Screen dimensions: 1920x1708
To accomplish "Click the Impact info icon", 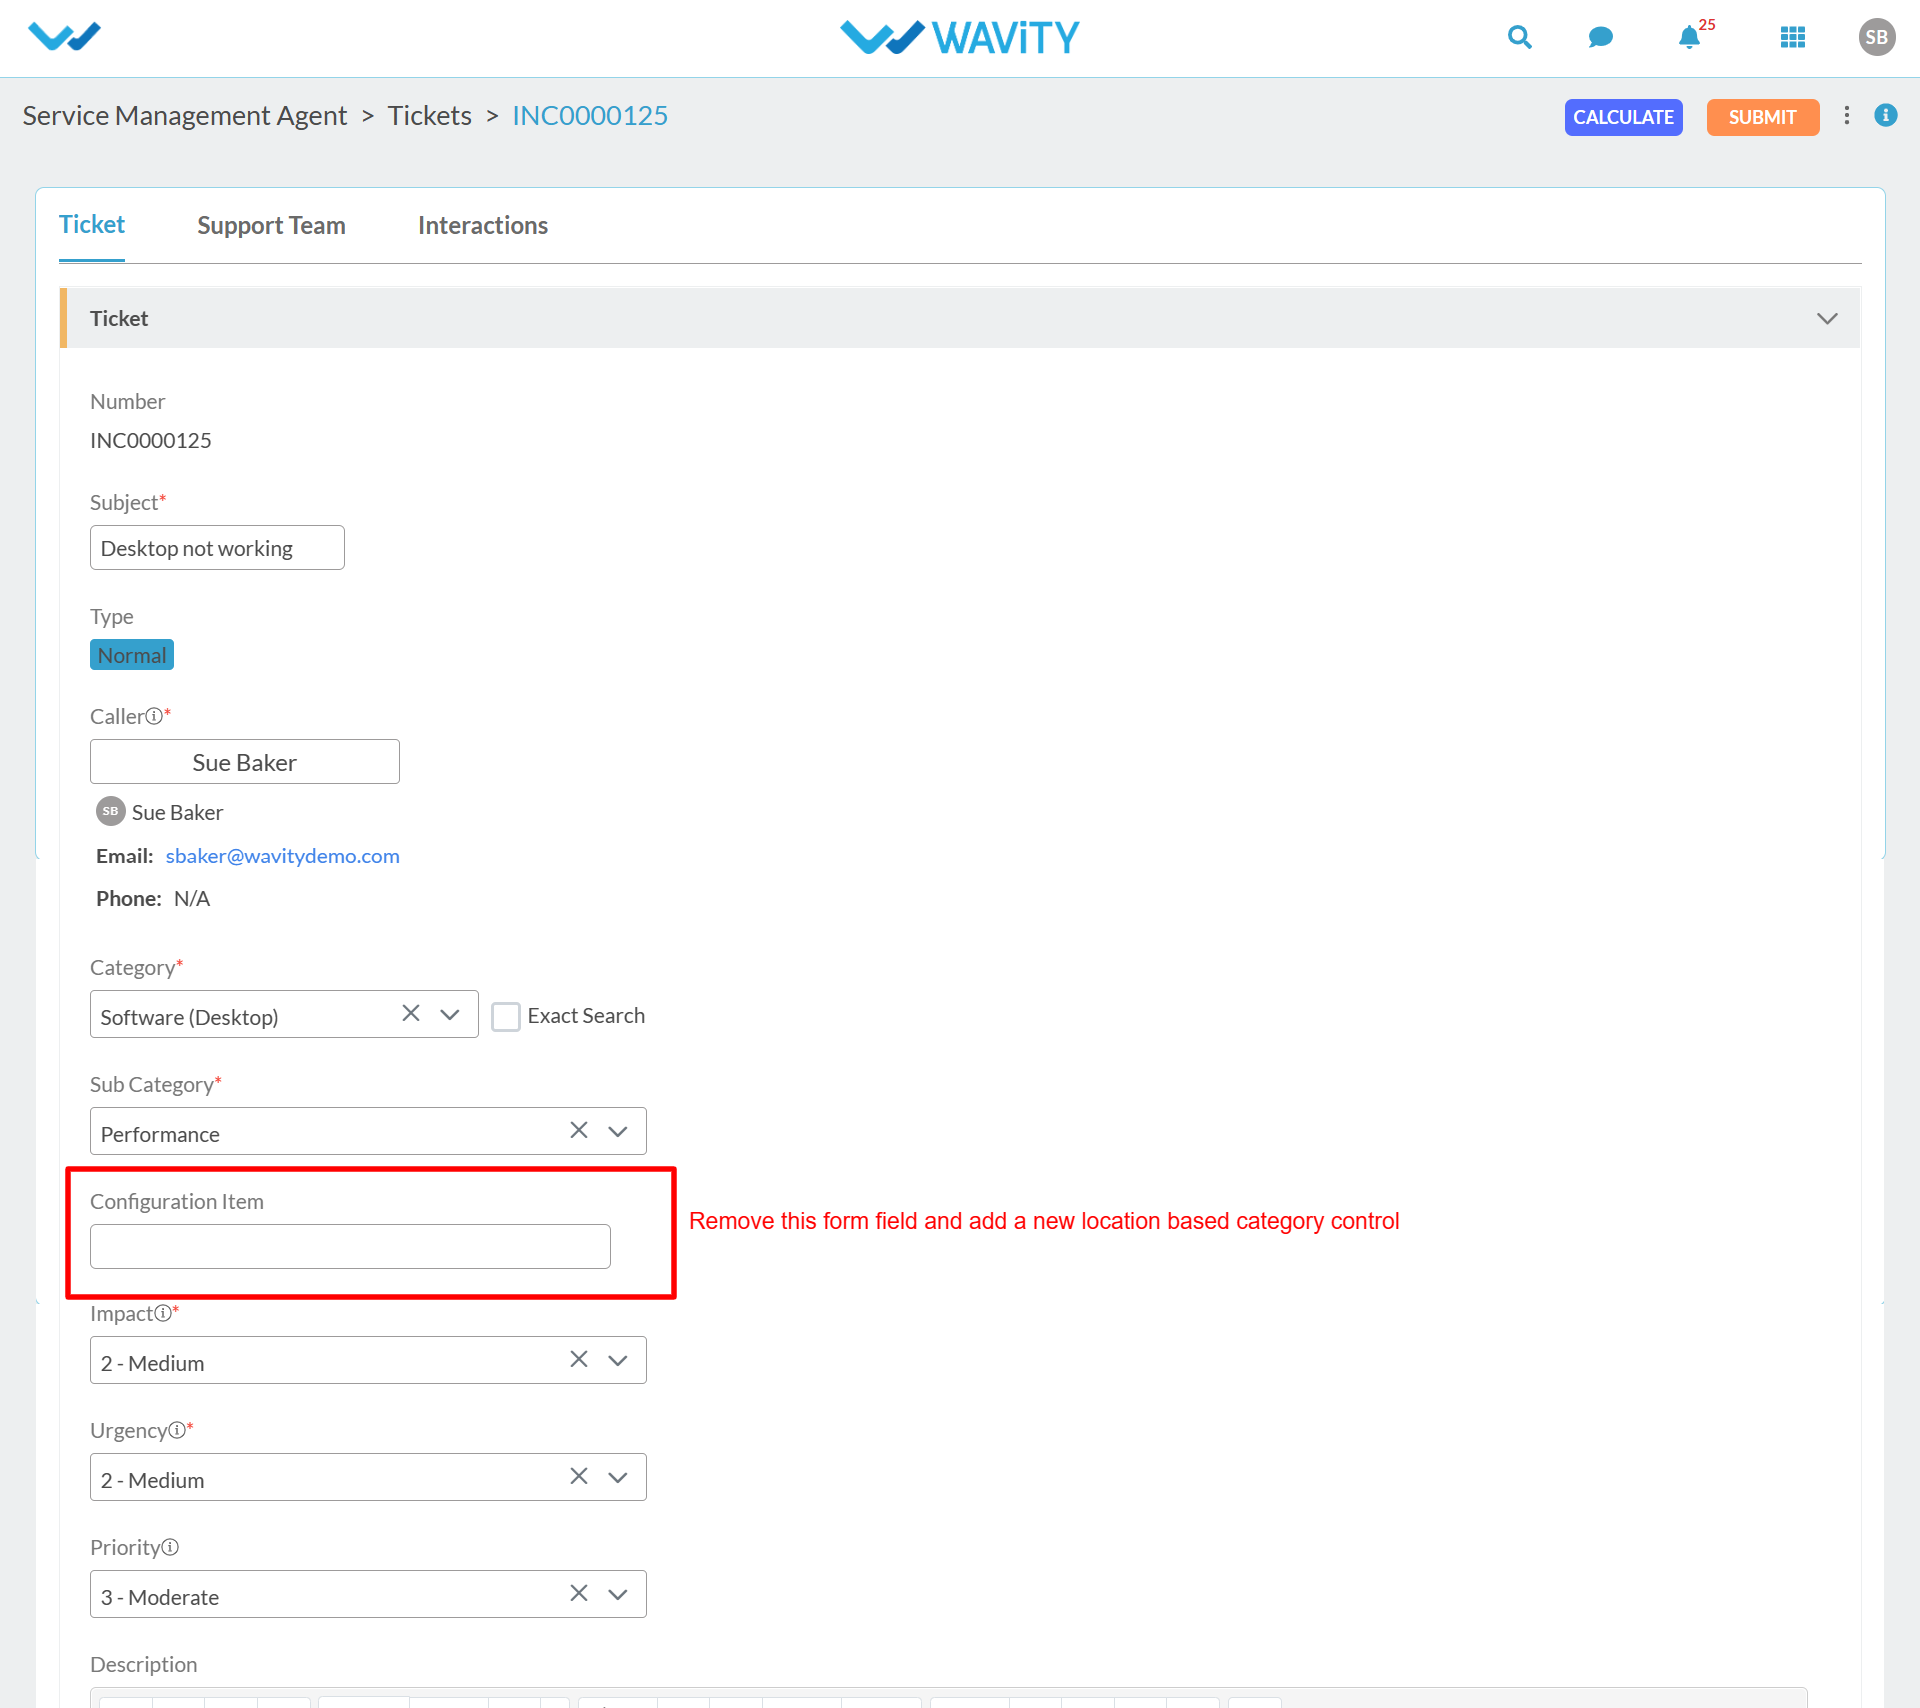I will (162, 1313).
